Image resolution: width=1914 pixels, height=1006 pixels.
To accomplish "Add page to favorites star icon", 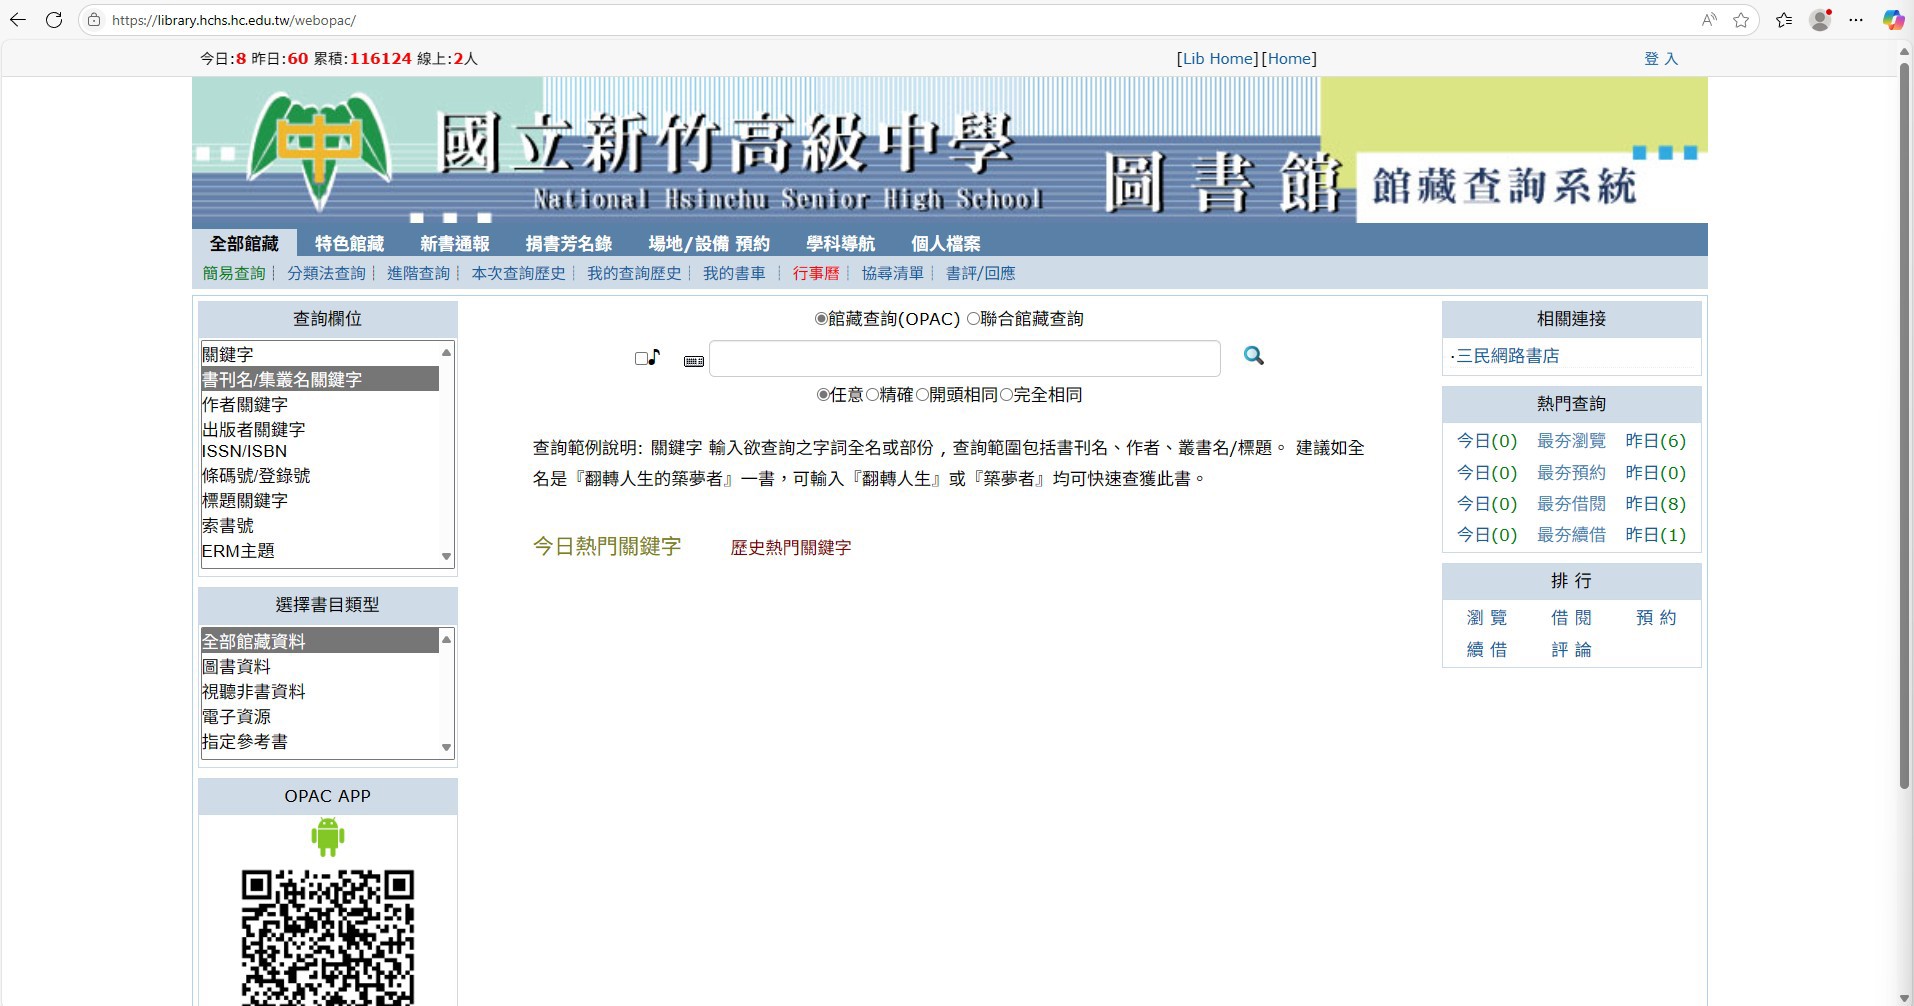I will [x=1741, y=20].
